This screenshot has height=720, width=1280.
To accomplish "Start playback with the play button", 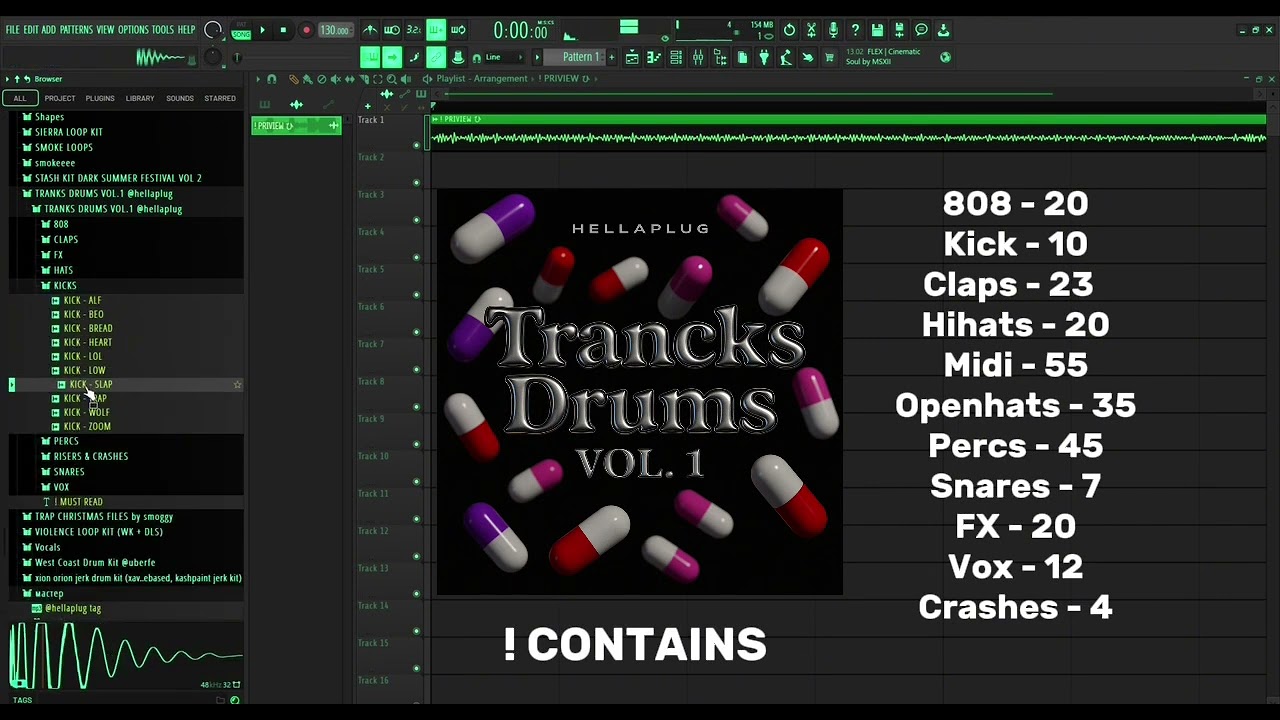I will (x=262, y=30).
